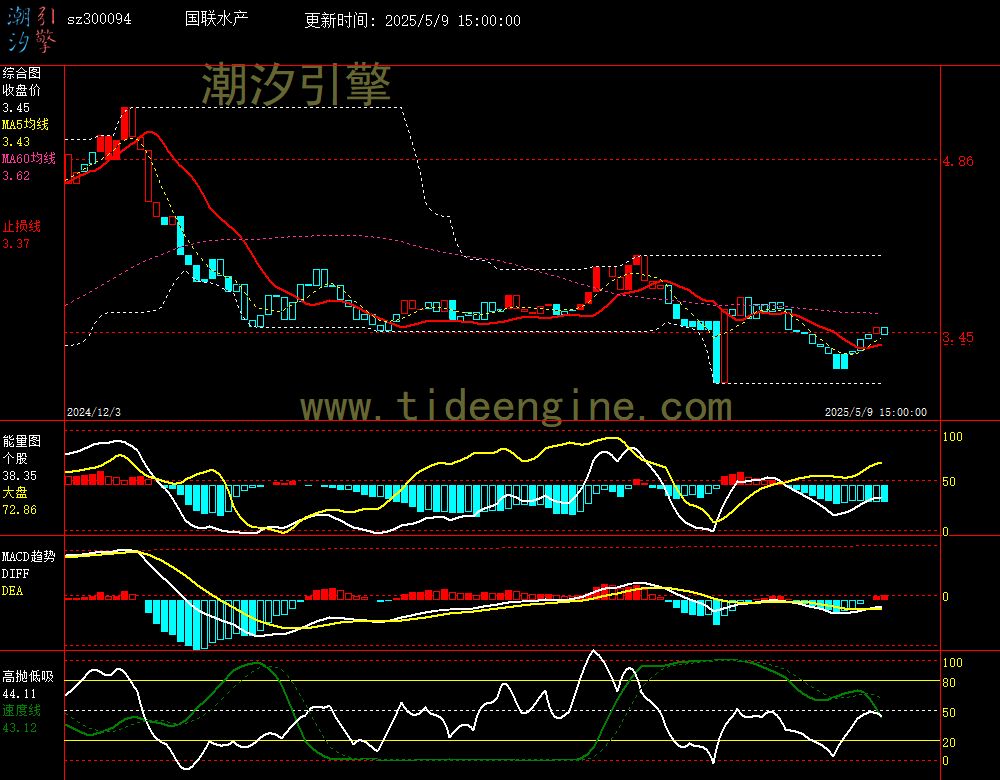Click the 20 axis label of 高抛低吸 panel
The image size is (1000, 780).
point(949,743)
